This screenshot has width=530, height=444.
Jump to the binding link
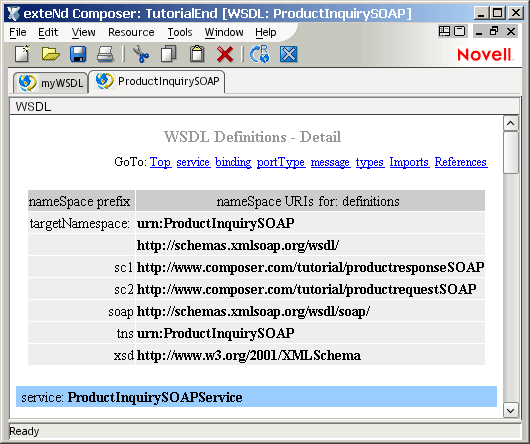pos(233,162)
